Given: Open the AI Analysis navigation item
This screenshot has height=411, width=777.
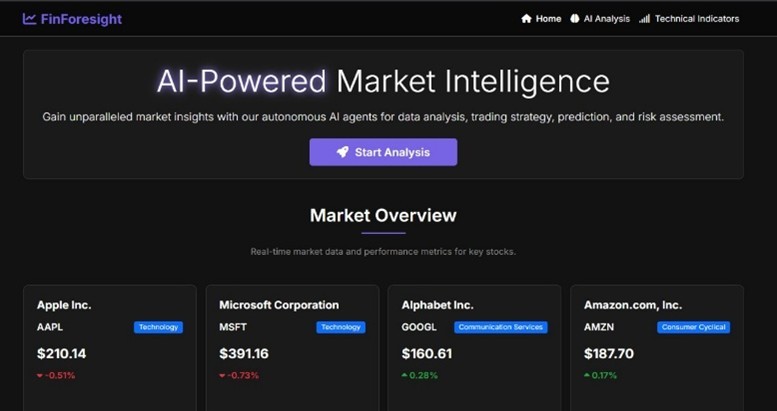Looking at the screenshot, I should pyautogui.click(x=600, y=19).
